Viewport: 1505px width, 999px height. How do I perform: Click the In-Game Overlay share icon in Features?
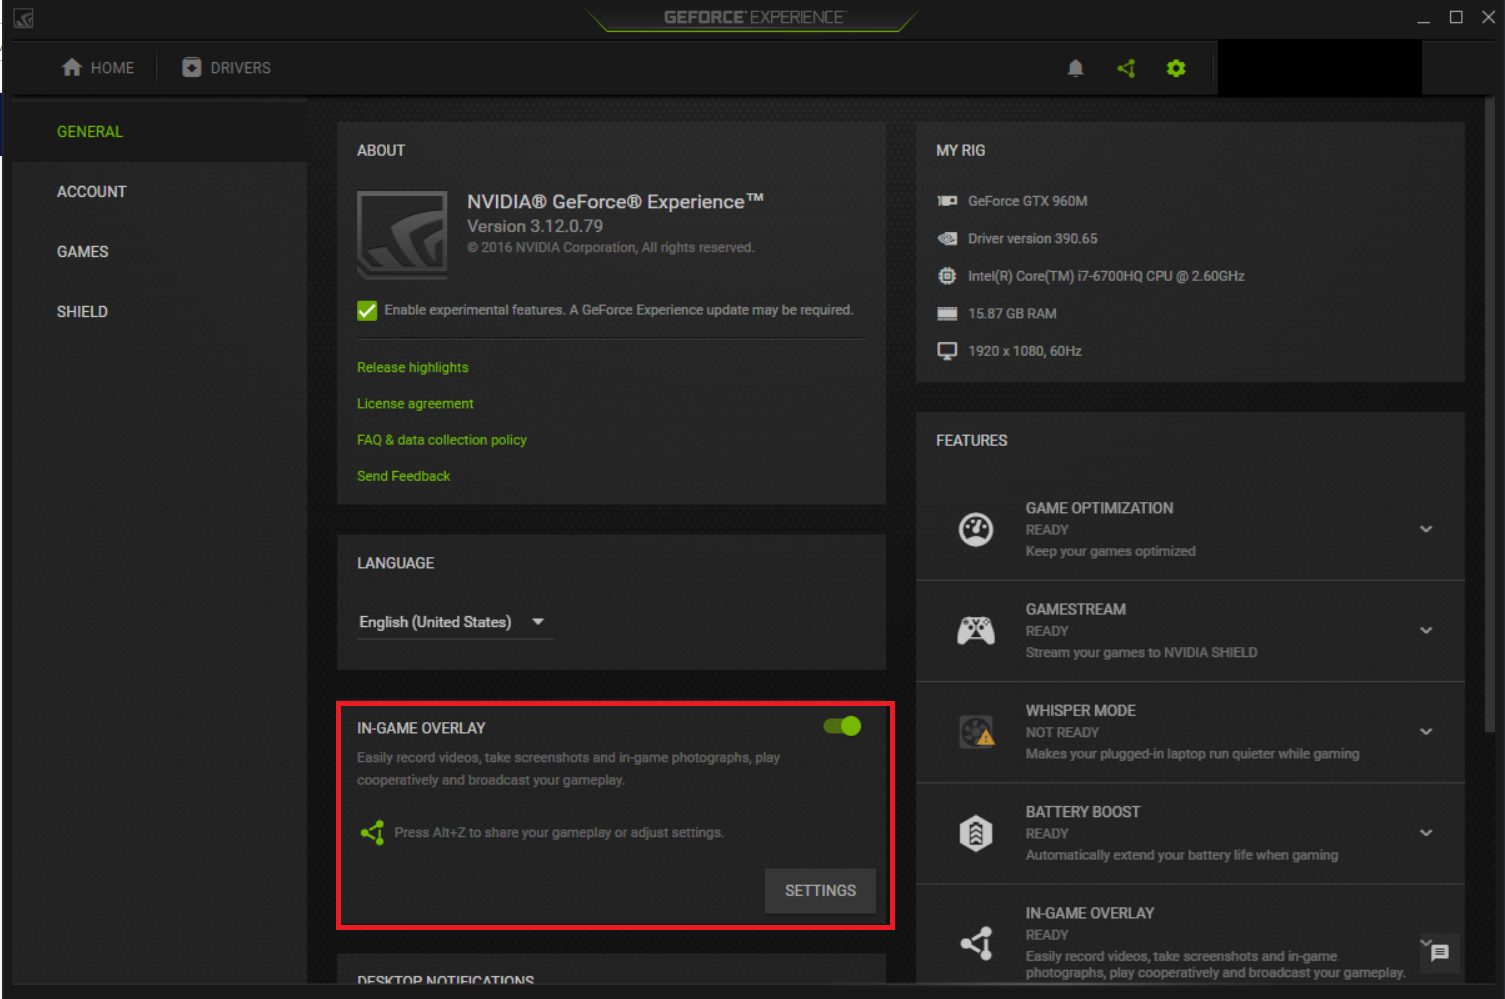coord(977,942)
